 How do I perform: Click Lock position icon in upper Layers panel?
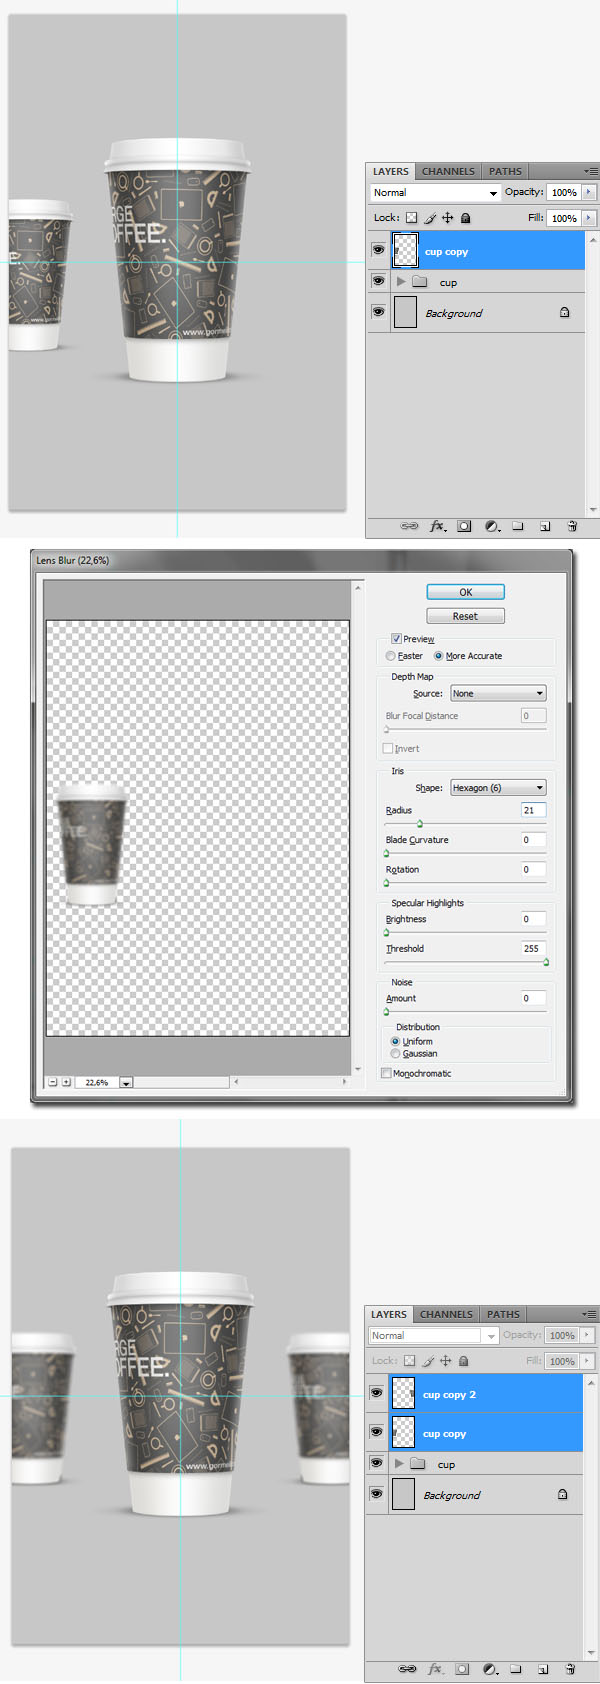[447, 218]
